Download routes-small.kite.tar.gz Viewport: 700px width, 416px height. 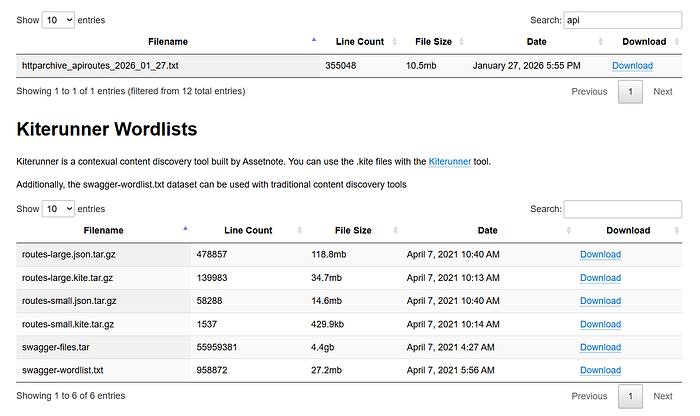click(x=600, y=324)
